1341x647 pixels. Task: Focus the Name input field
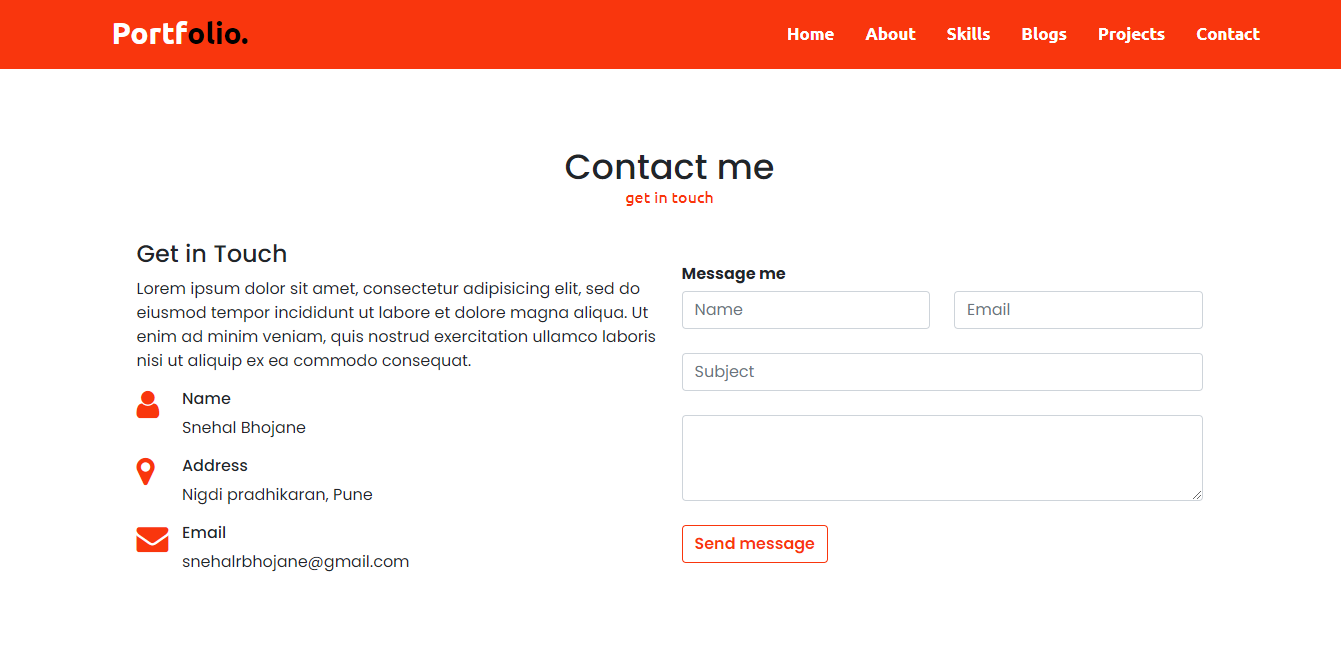tap(806, 310)
